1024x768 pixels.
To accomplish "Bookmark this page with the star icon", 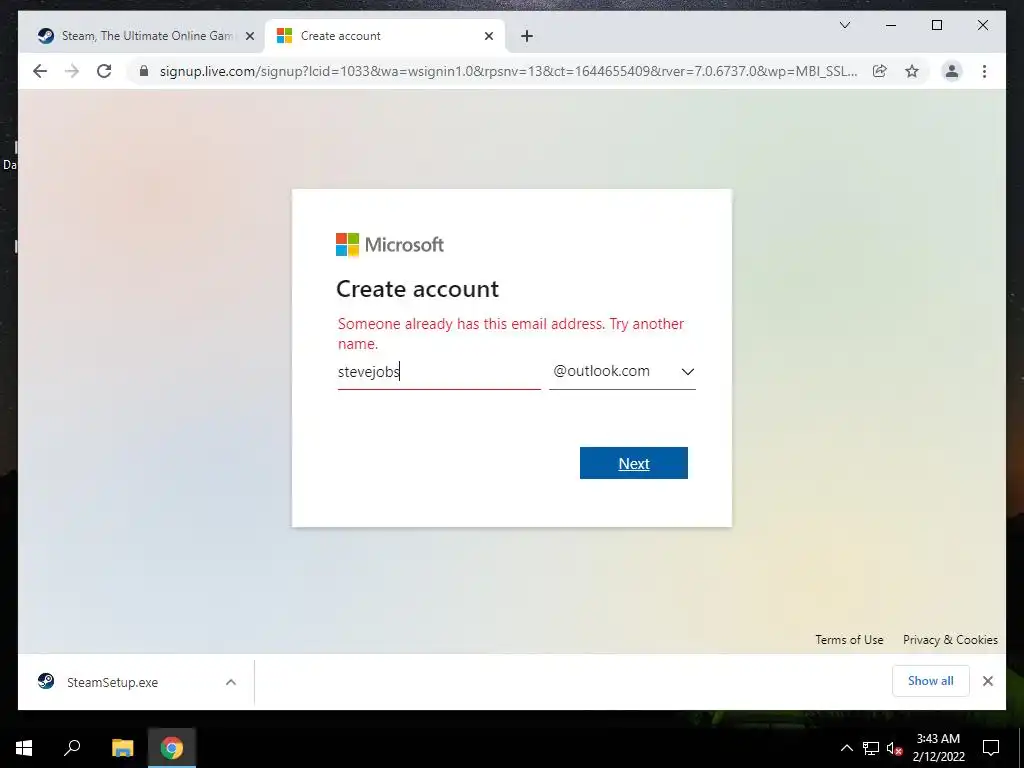I will (912, 71).
